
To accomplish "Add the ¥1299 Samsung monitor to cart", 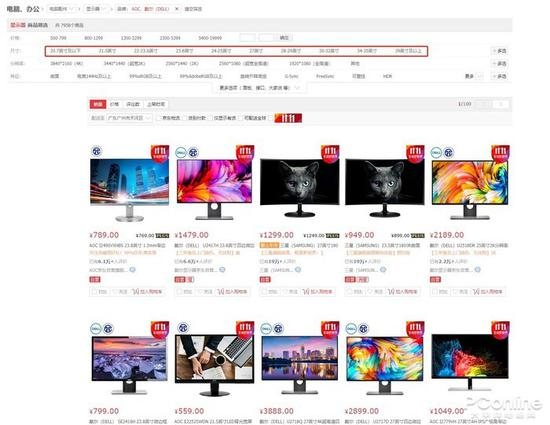I will pos(318,291).
